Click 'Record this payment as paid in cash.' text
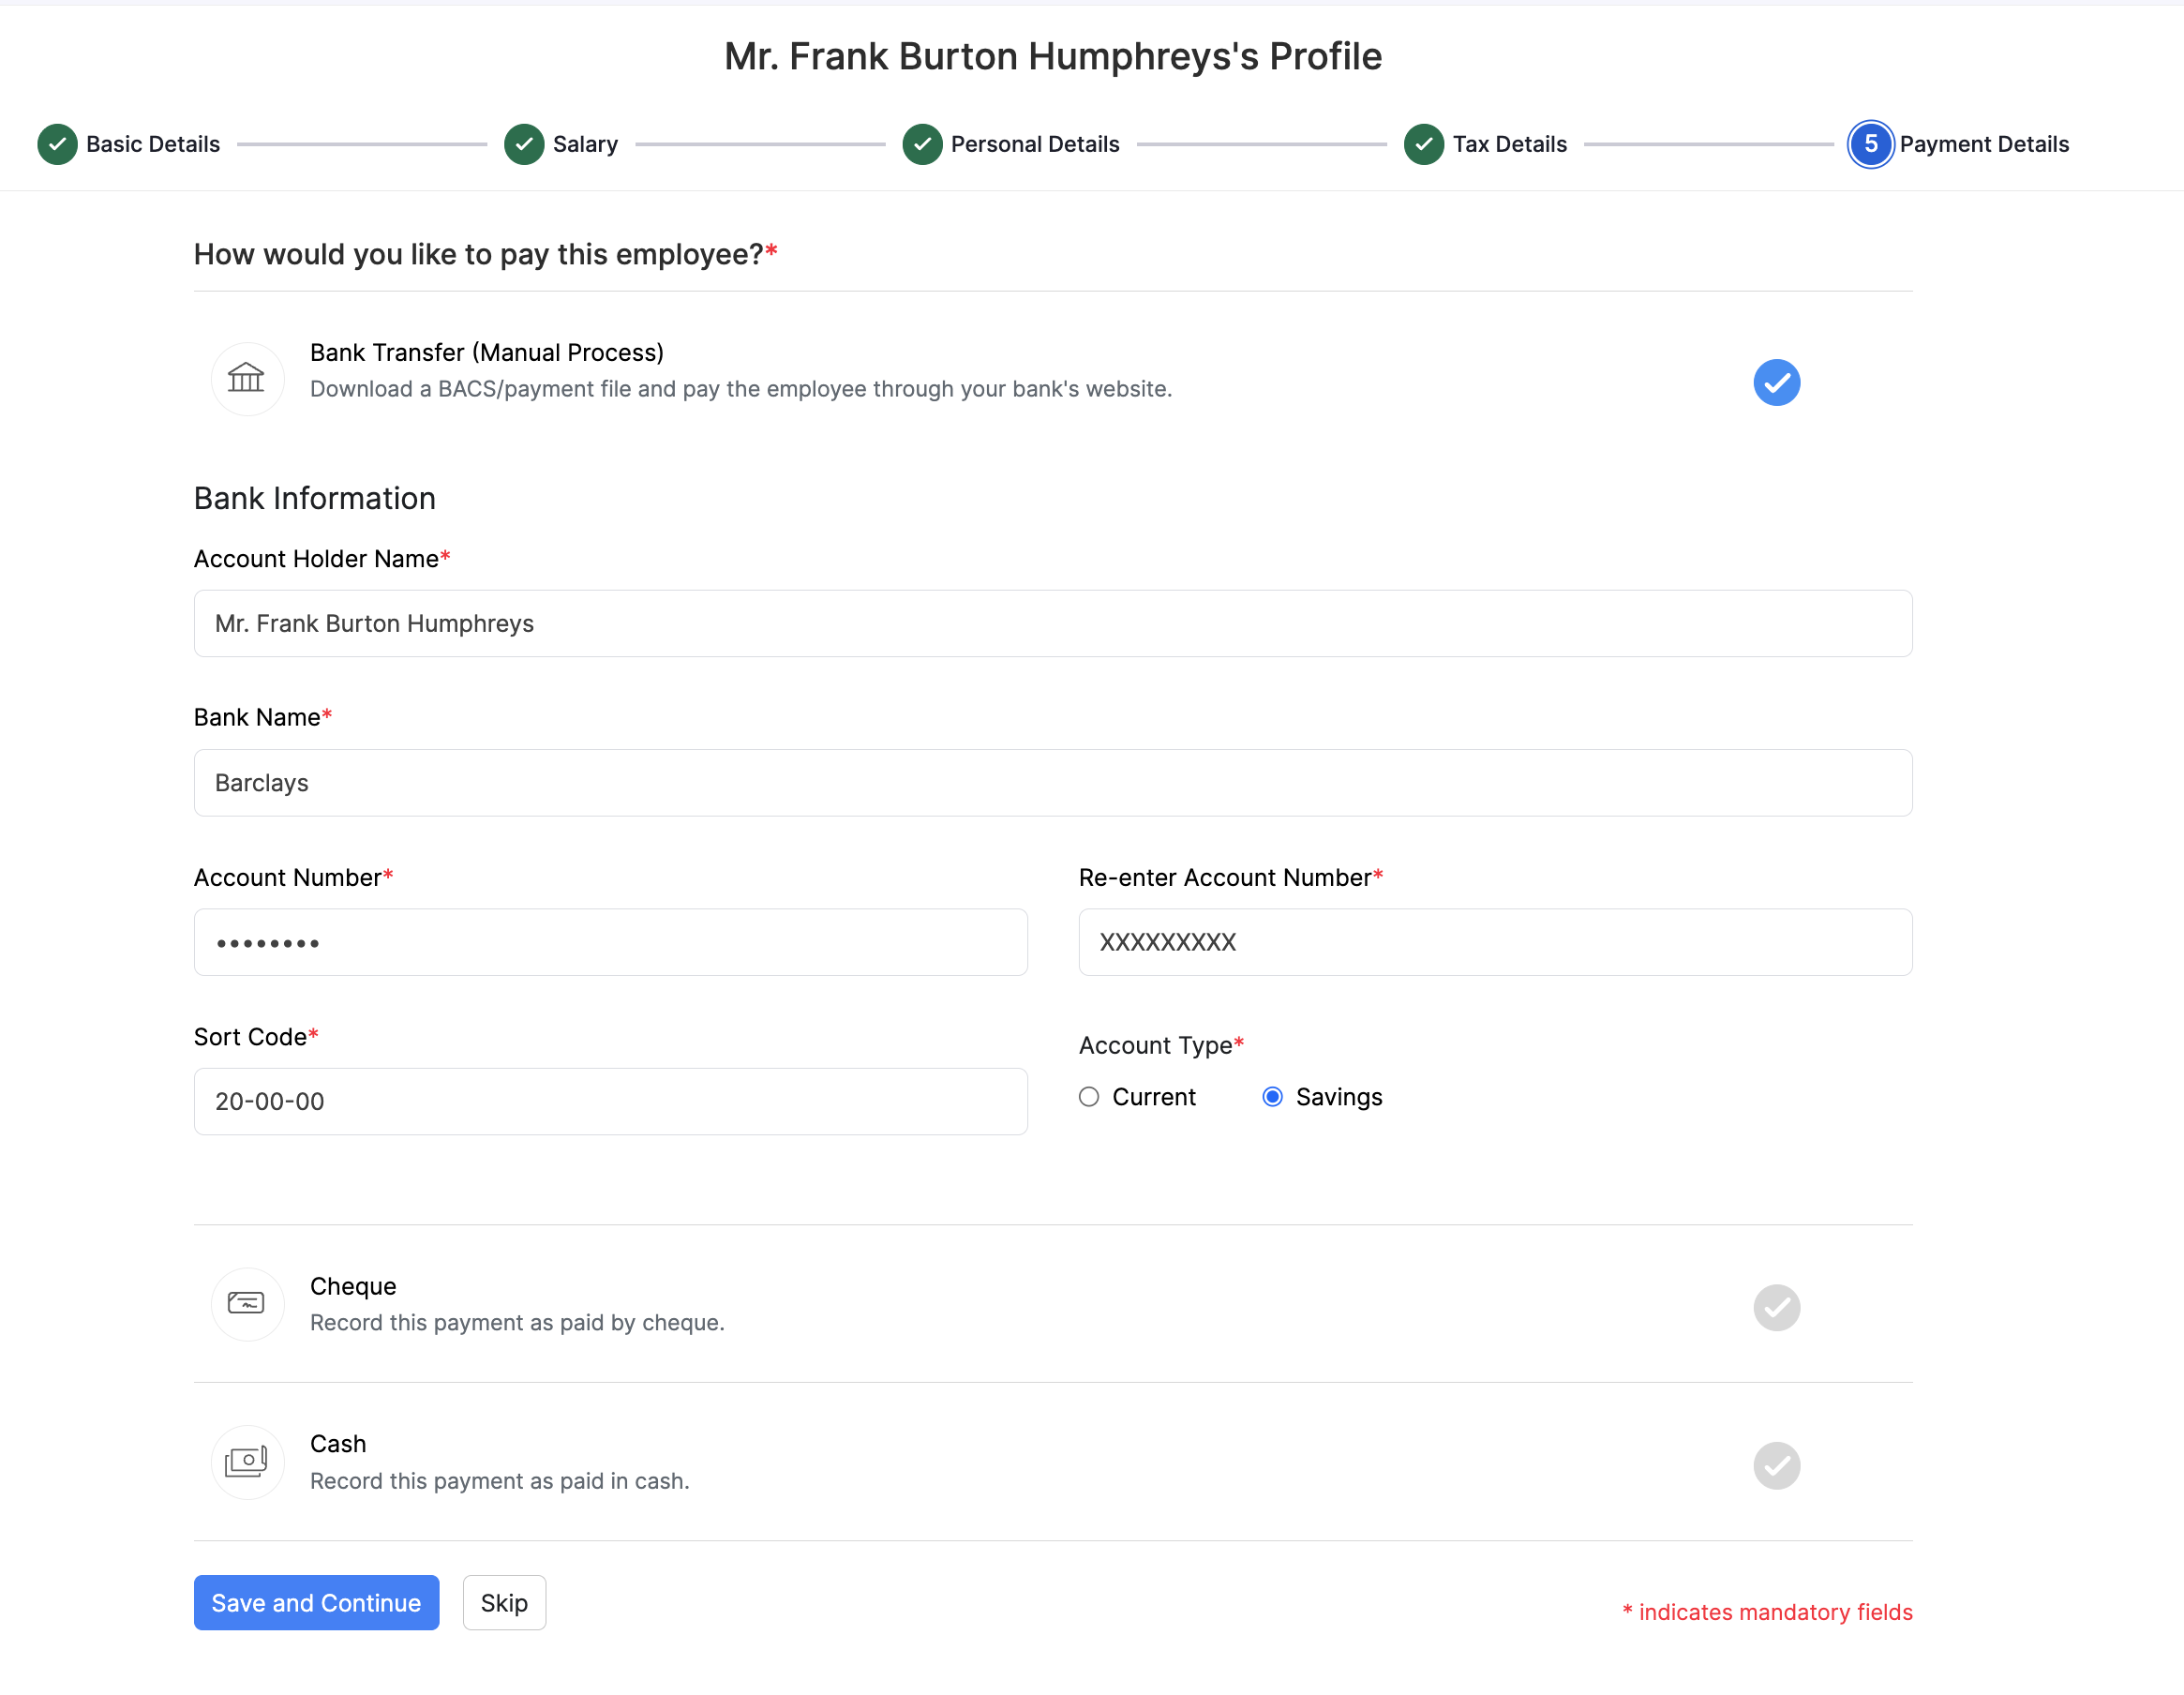 (500, 1481)
